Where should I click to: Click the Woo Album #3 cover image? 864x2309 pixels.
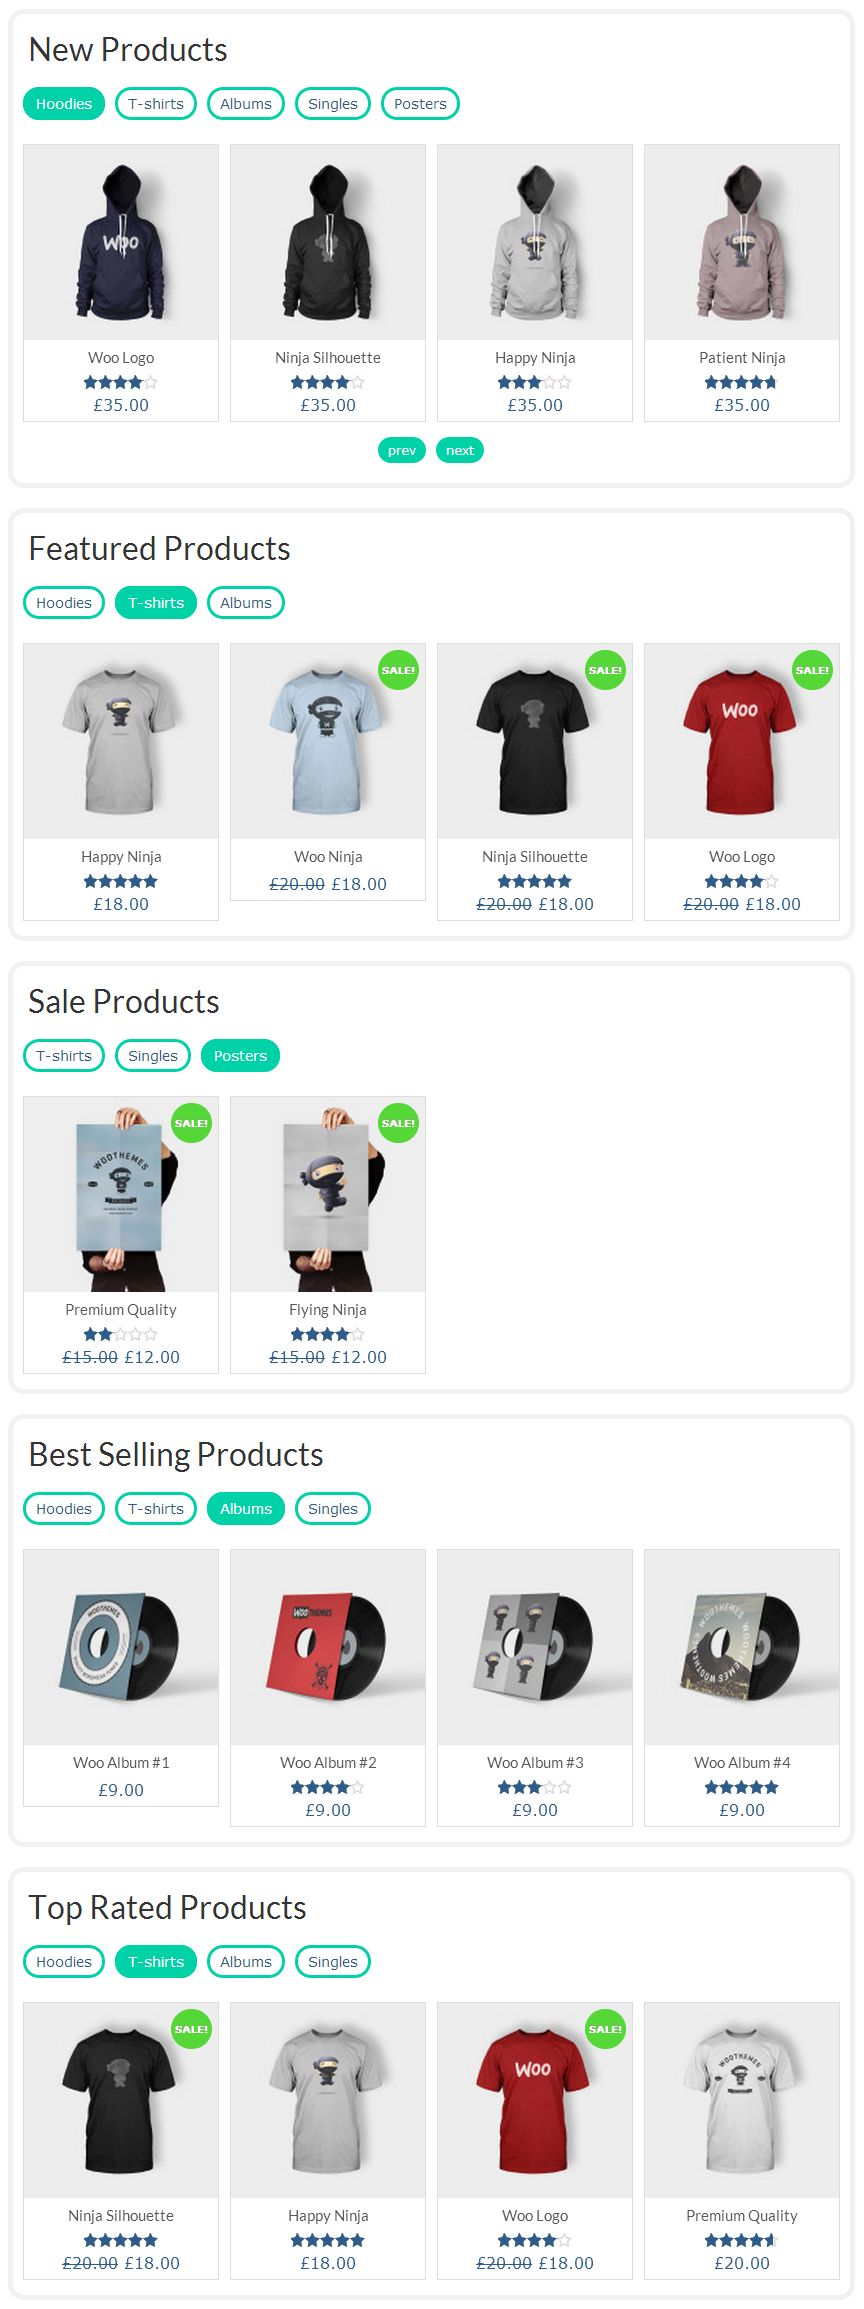[x=535, y=1647]
